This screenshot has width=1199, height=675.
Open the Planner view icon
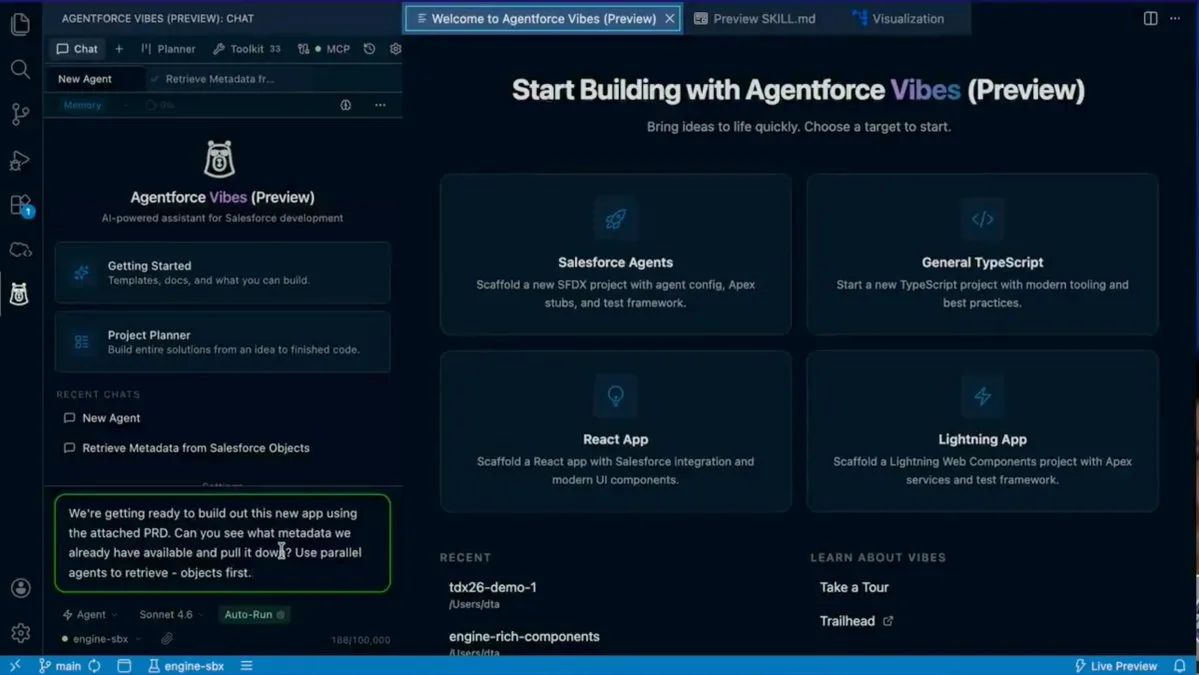click(x=166, y=48)
